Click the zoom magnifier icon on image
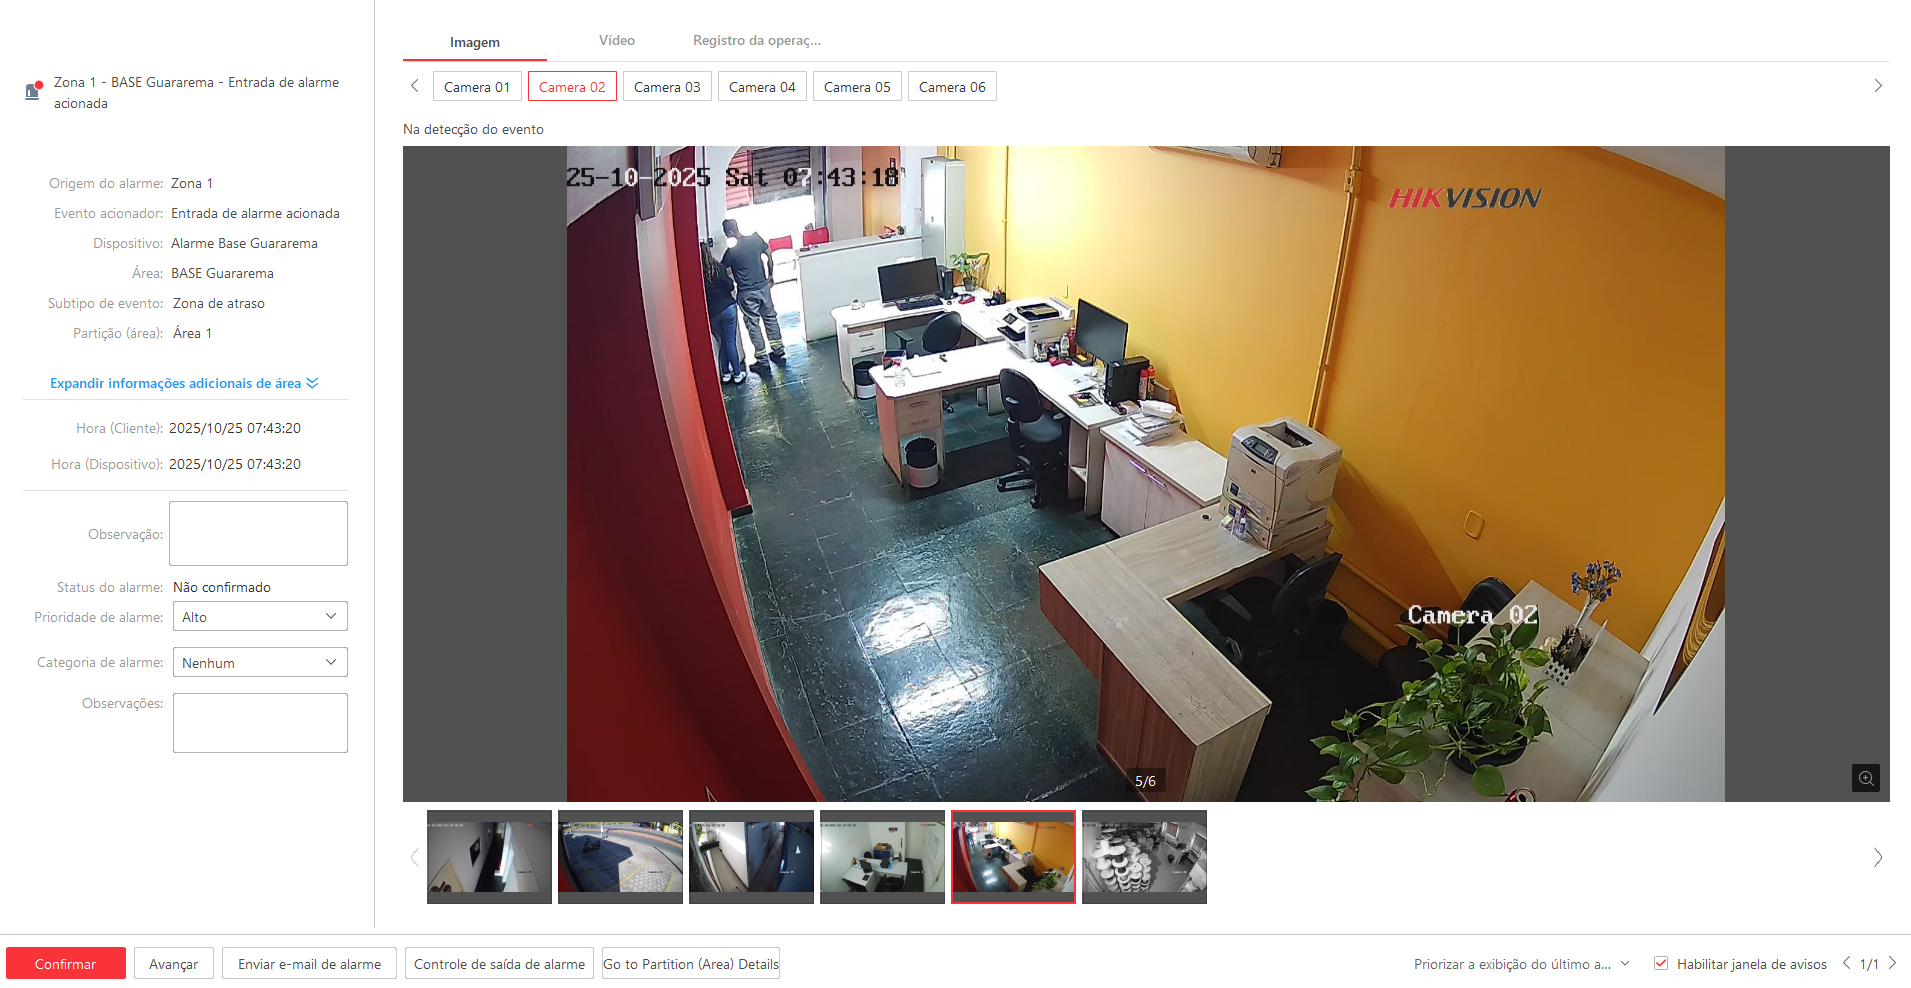The width and height of the screenshot is (1911, 988). tap(1865, 778)
